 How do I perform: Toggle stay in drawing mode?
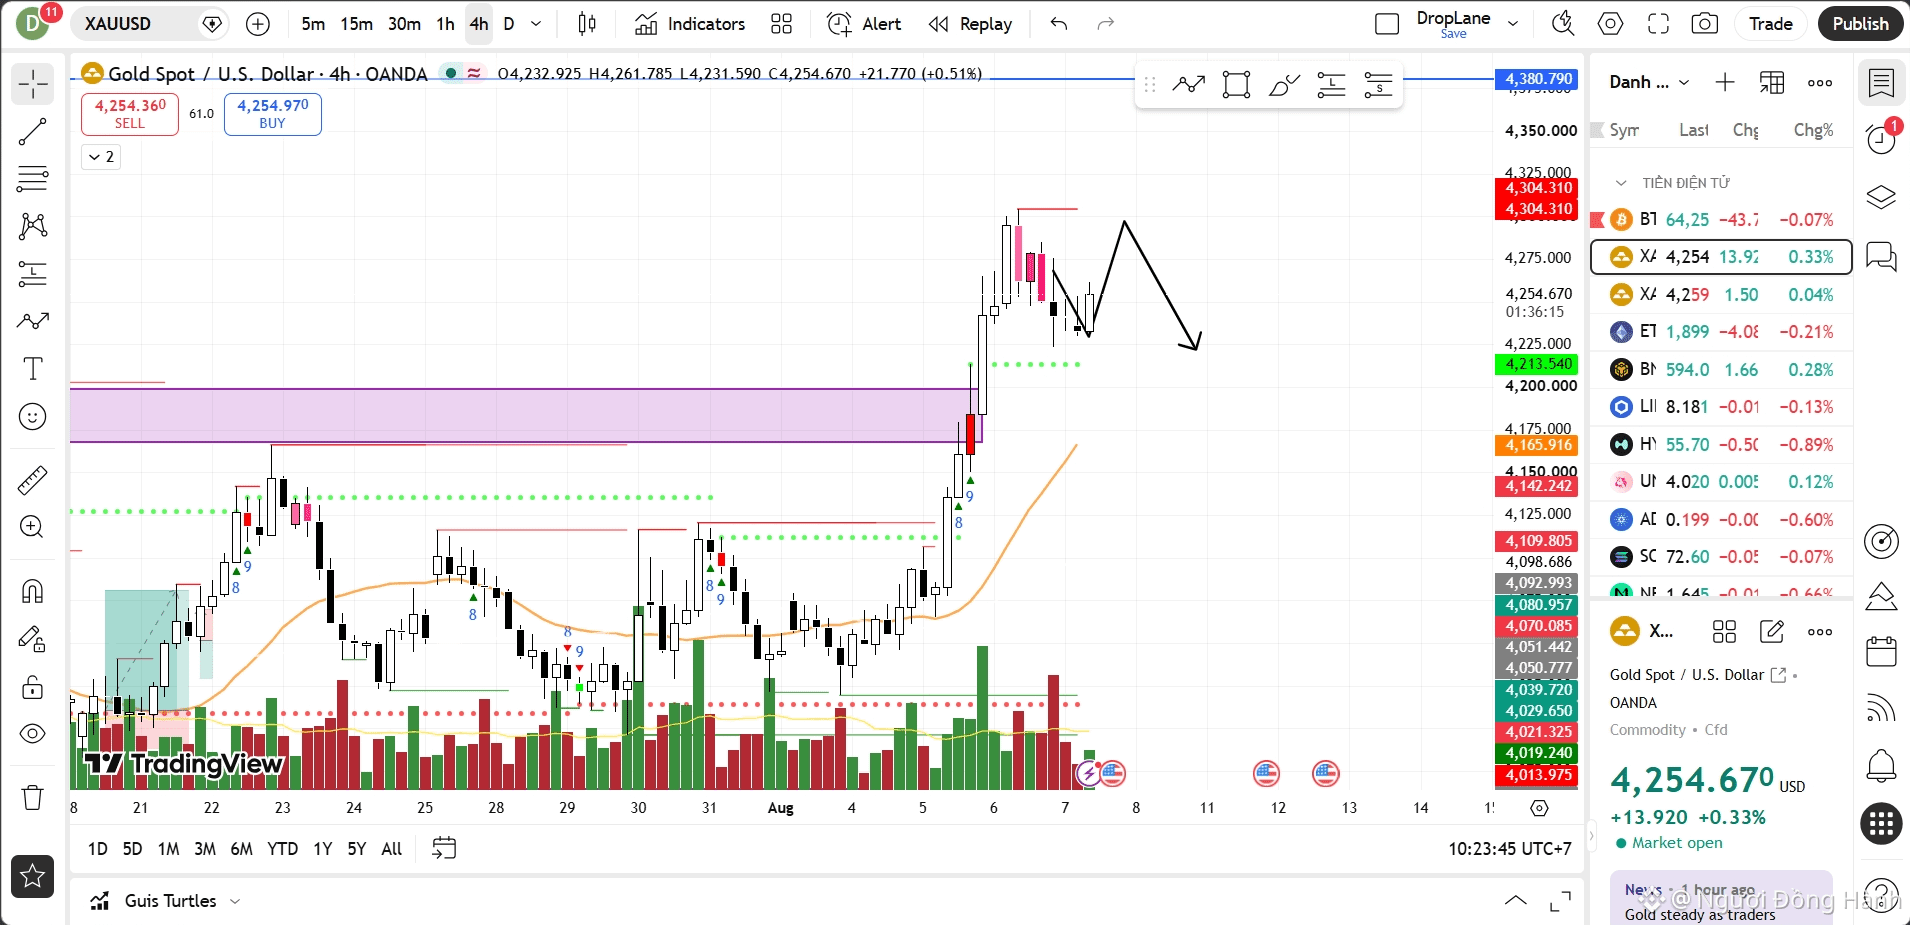33,639
